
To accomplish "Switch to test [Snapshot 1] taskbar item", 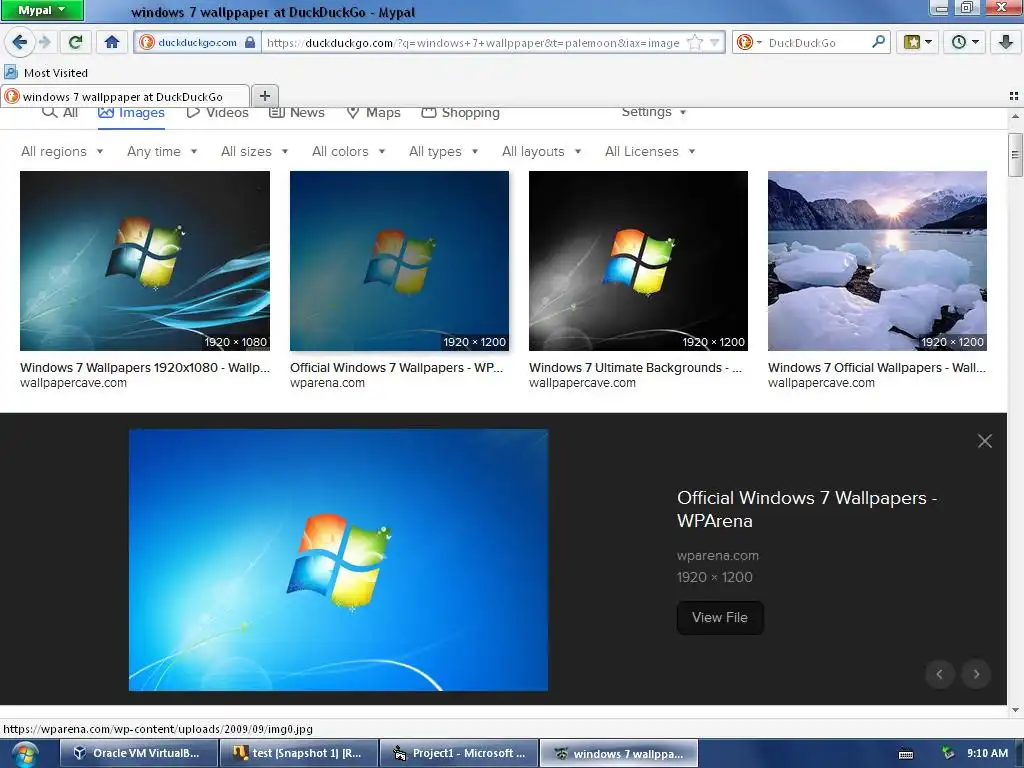I will coord(299,753).
